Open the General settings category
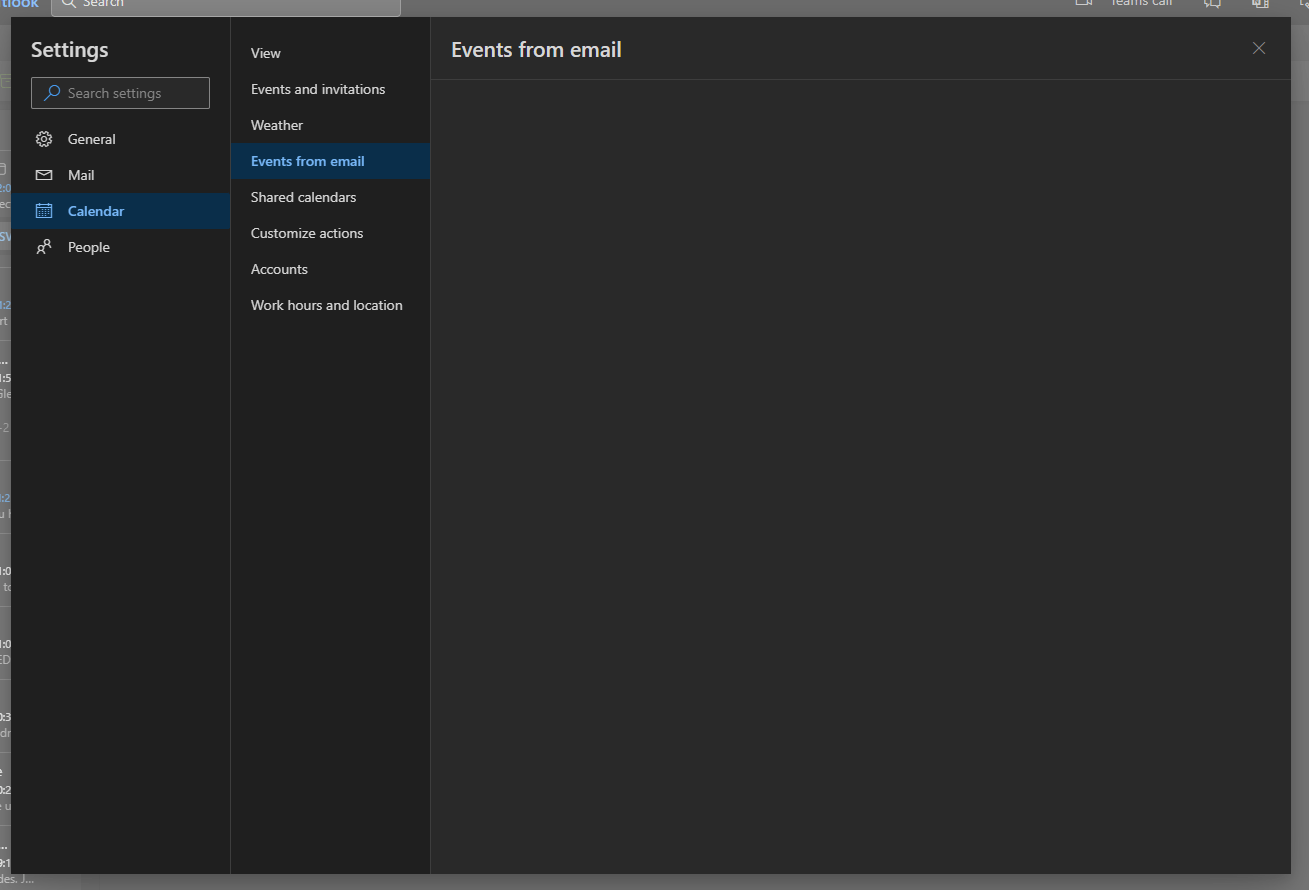The image size is (1309, 890). tap(120, 139)
